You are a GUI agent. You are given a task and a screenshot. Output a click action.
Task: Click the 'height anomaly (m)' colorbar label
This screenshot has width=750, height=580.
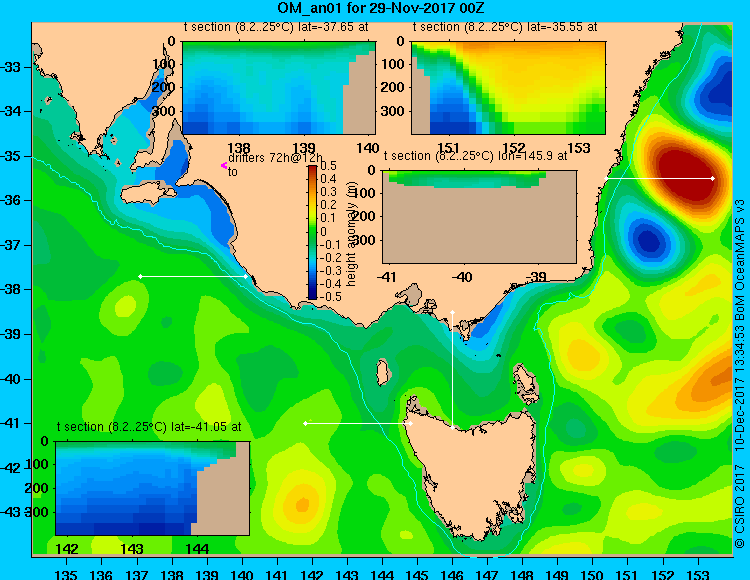pos(351,234)
